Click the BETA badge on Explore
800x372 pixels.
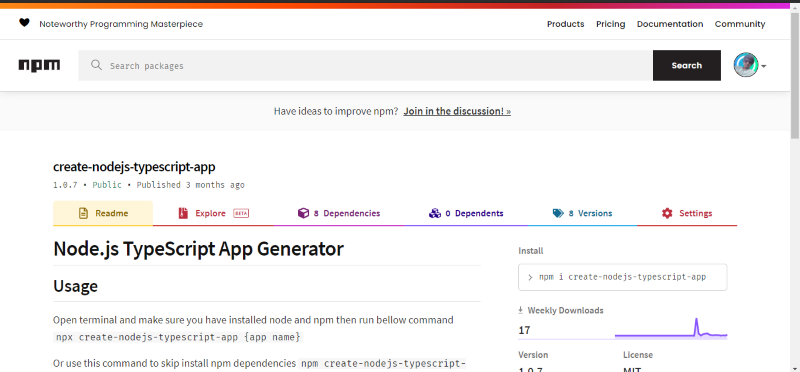click(x=241, y=213)
